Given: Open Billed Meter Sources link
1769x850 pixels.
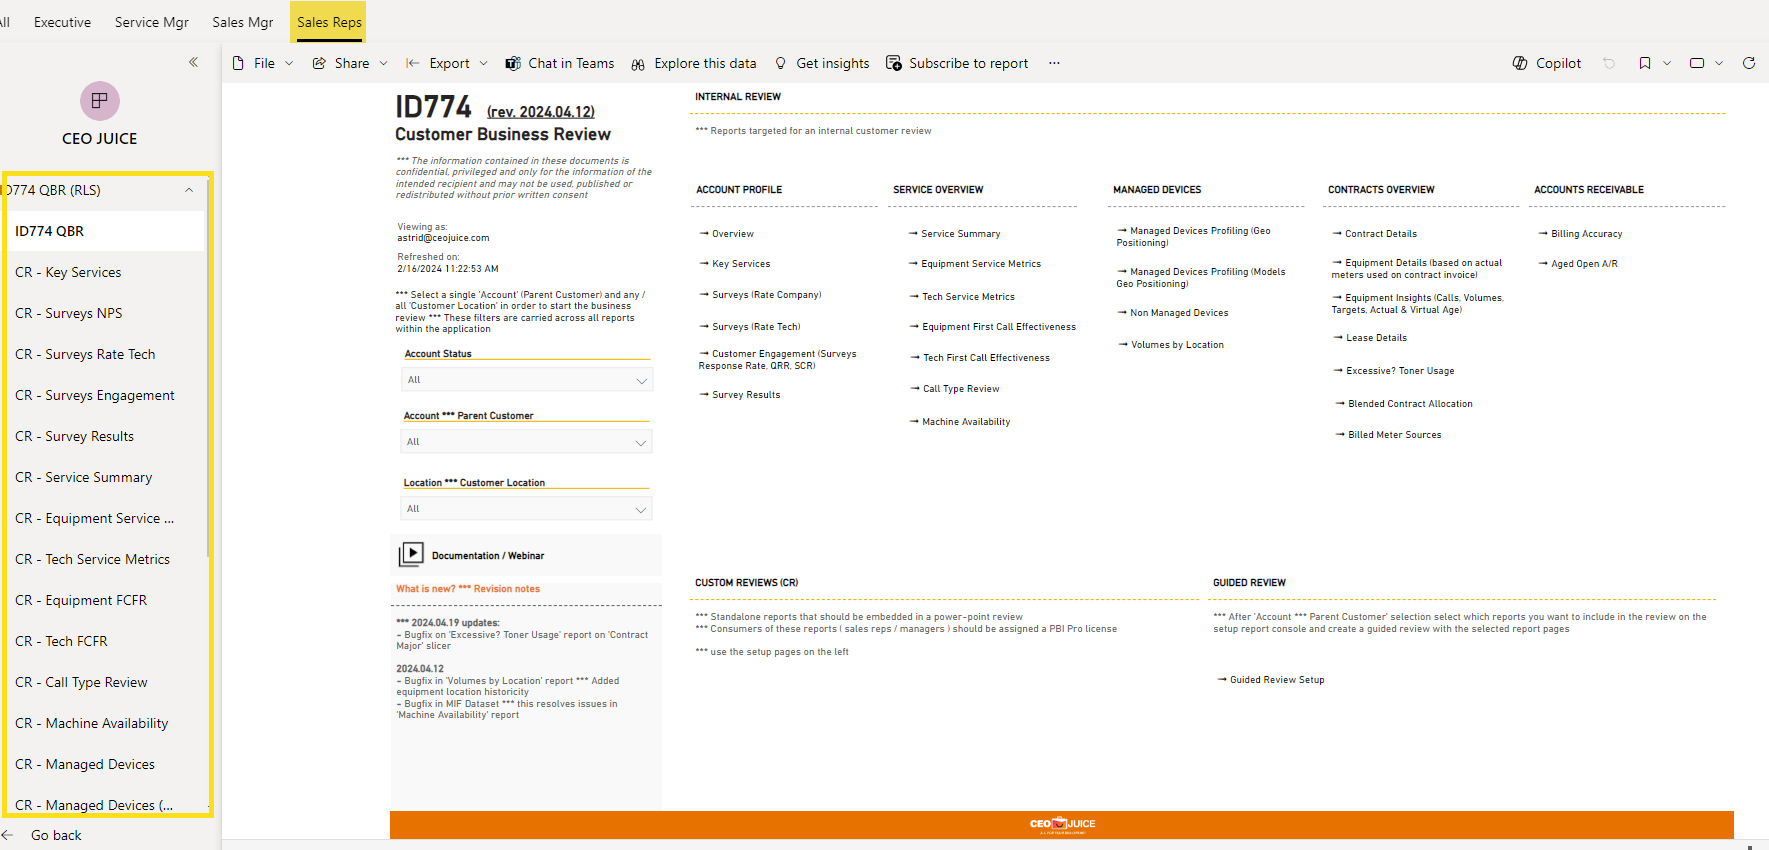Looking at the screenshot, I should (x=1388, y=435).
